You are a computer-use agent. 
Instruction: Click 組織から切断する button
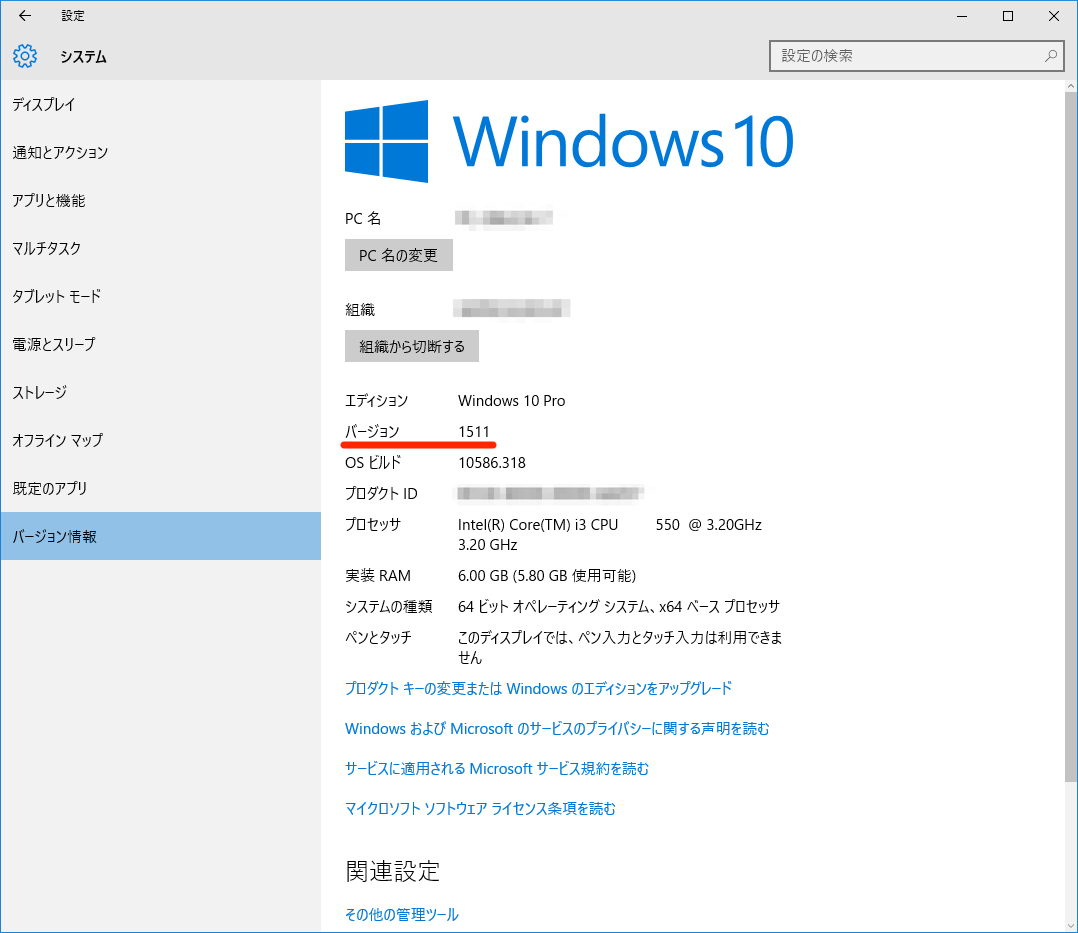pos(412,347)
